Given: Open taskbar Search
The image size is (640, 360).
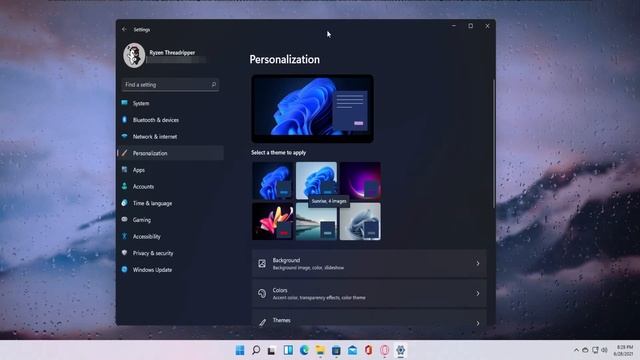Looking at the screenshot, I should (x=256, y=350).
